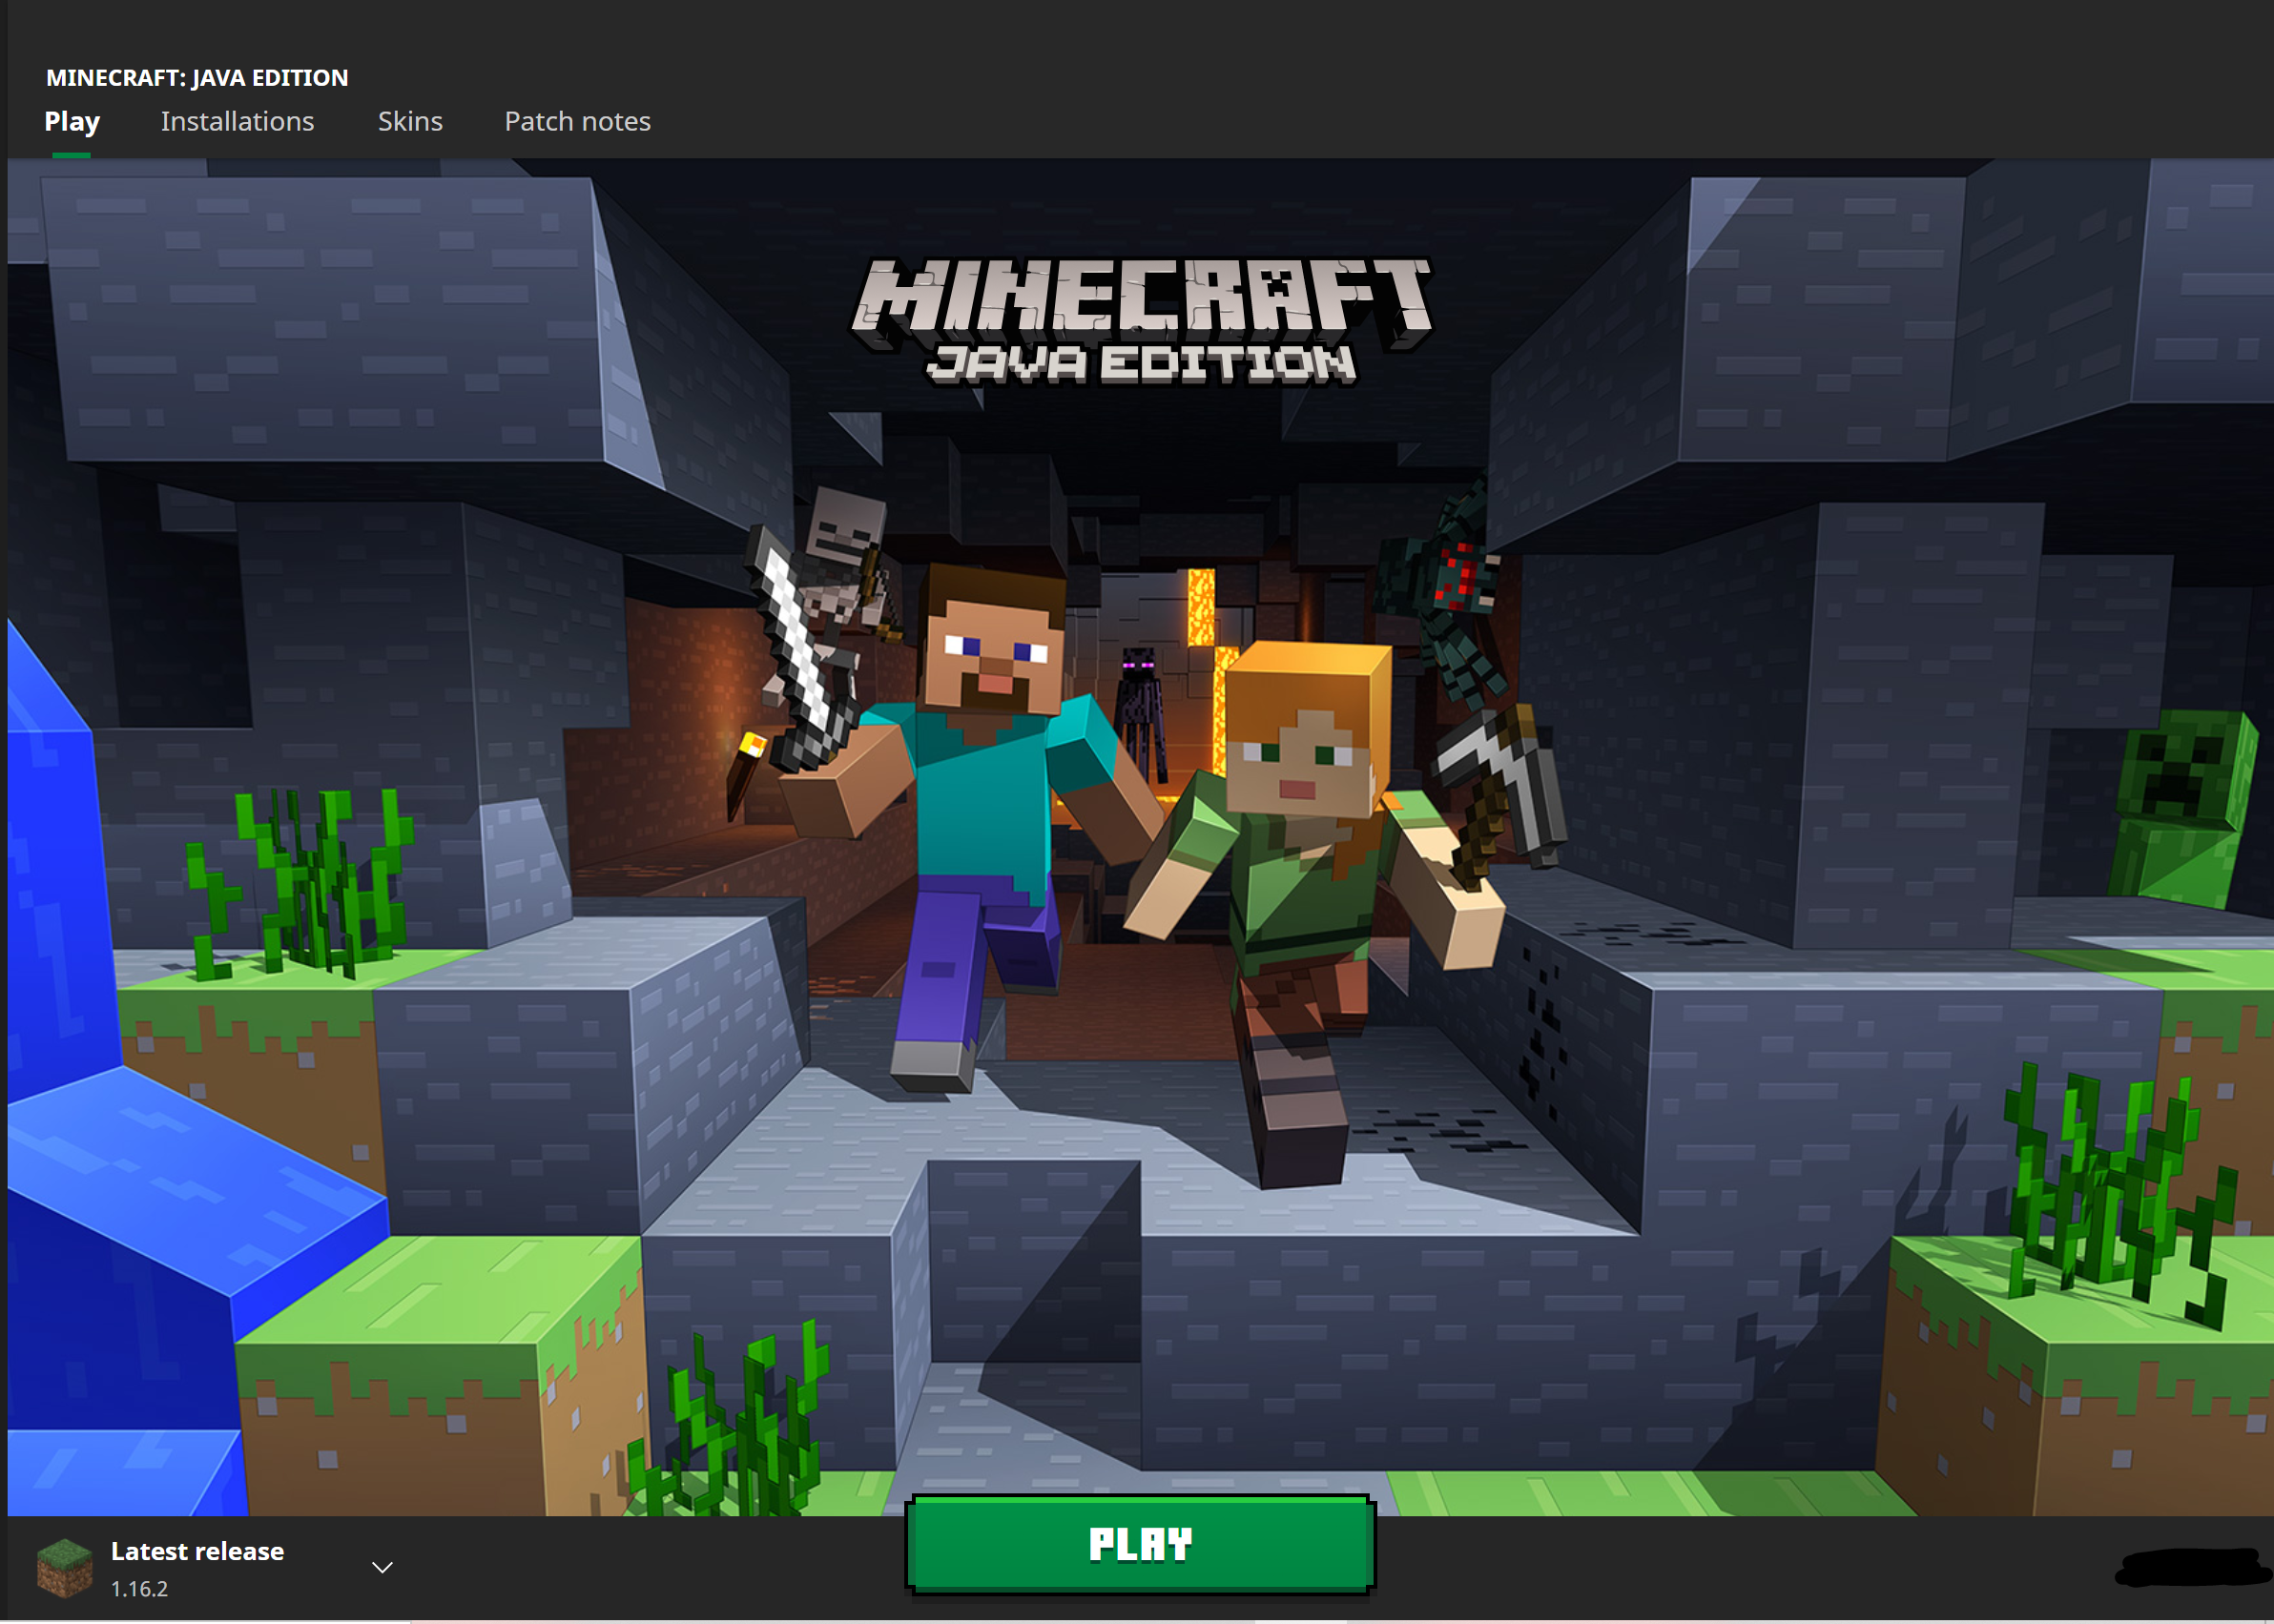Click the grass block installation icon
Screen dimensions: 2274x1624
point(64,1567)
